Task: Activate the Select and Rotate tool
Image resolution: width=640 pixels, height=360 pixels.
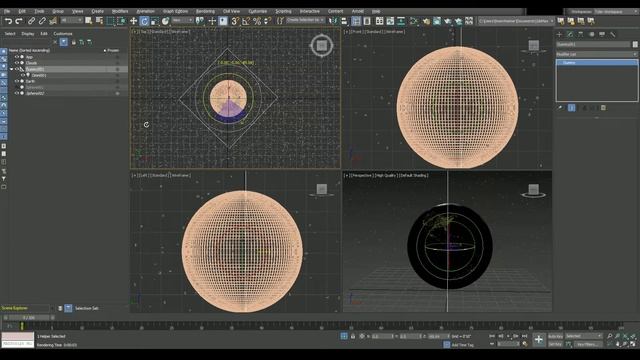Action: coord(144,21)
